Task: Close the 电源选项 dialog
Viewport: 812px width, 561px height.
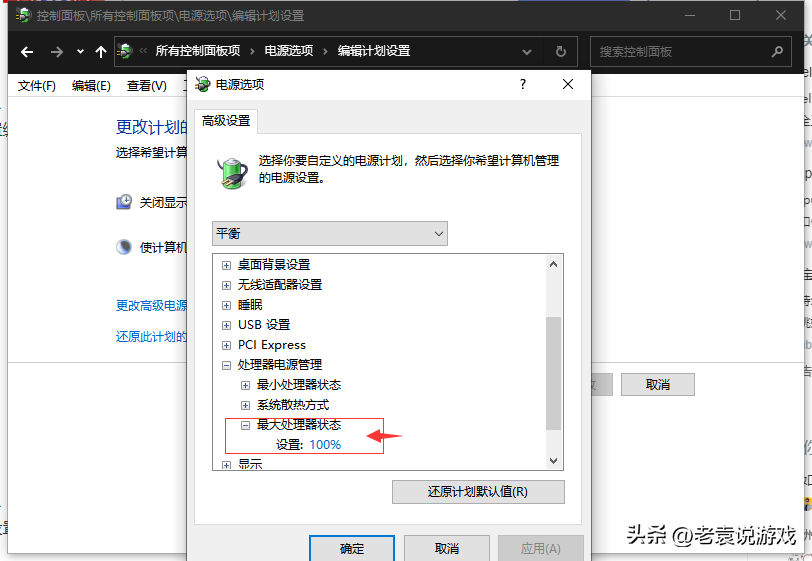Action: pyautogui.click(x=568, y=84)
